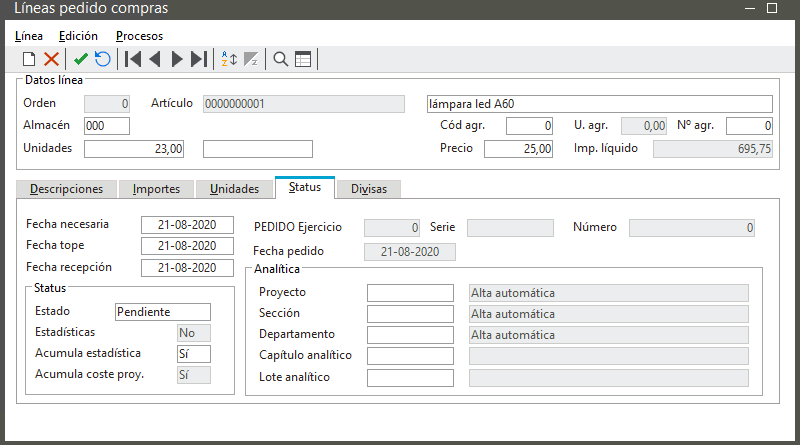The width and height of the screenshot is (800, 445).
Task: Click the Acumula estadística Sí field
Action: click(194, 354)
